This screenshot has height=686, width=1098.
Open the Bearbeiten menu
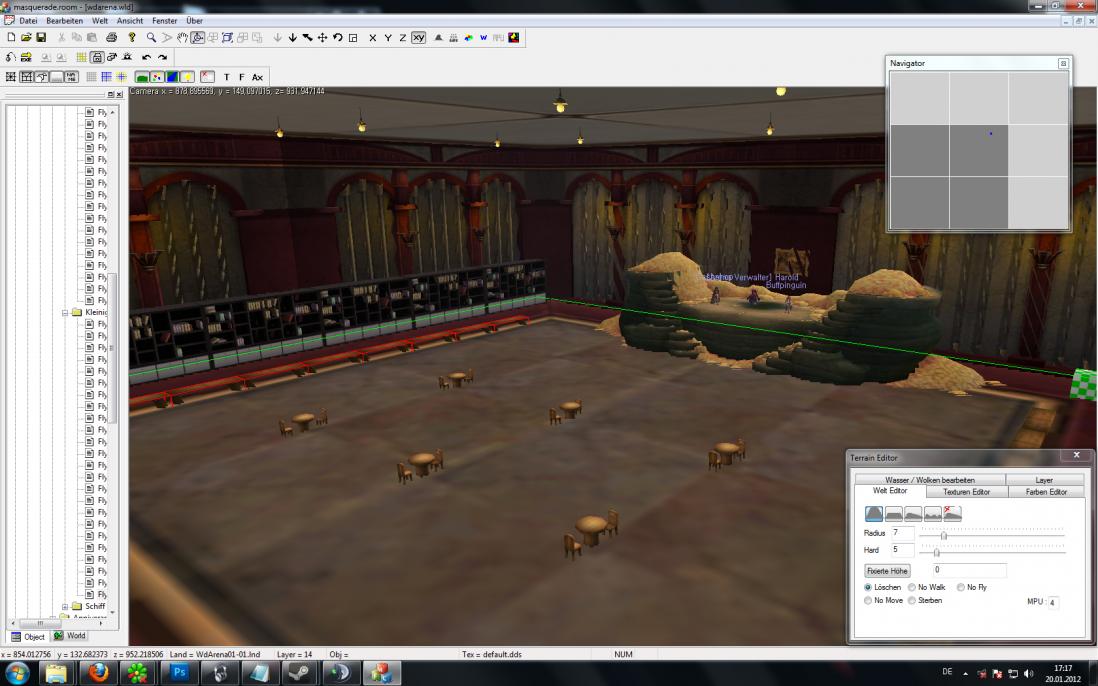coord(64,21)
